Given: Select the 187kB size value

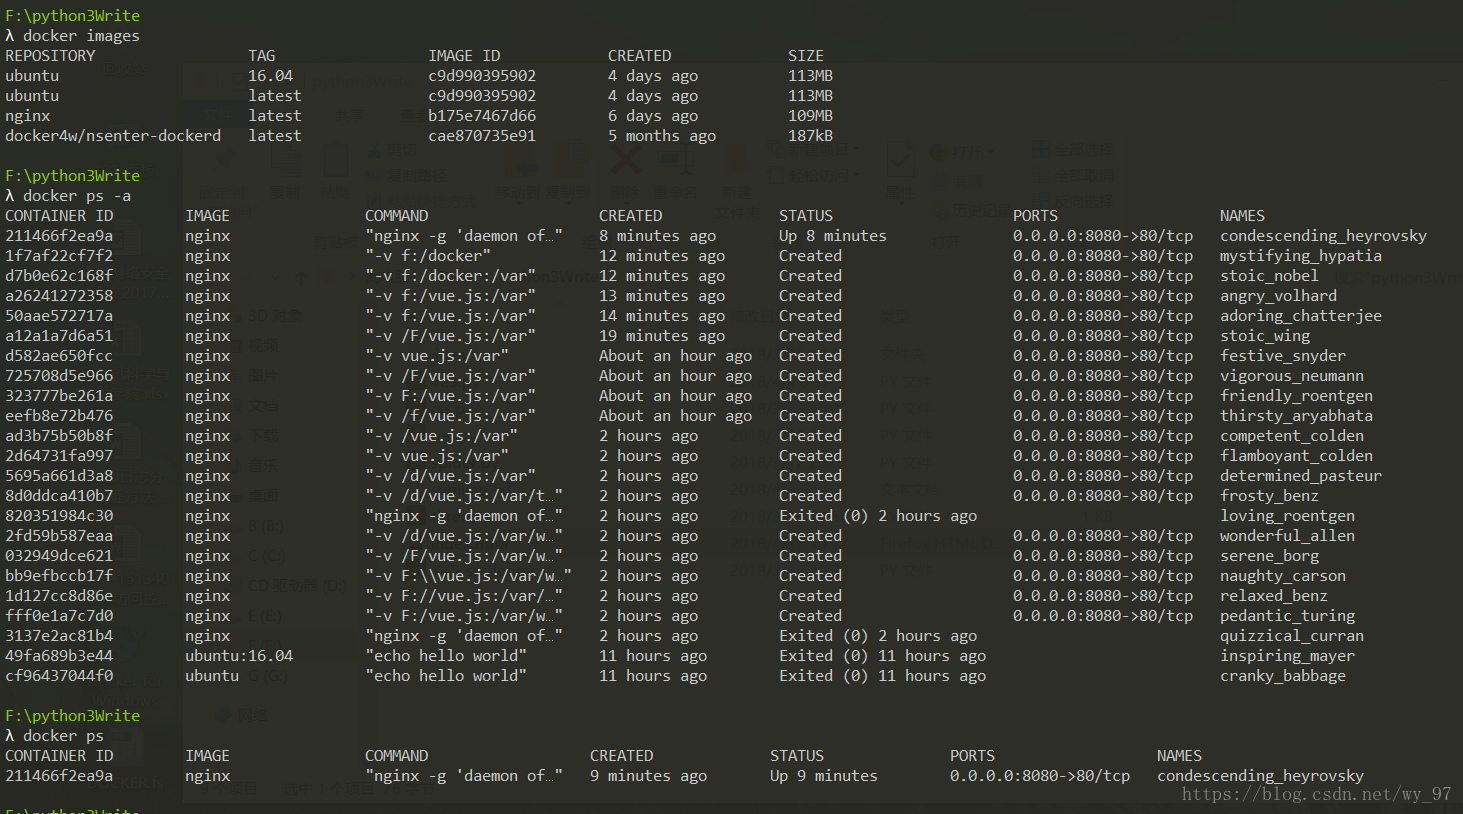Looking at the screenshot, I should coord(810,136).
